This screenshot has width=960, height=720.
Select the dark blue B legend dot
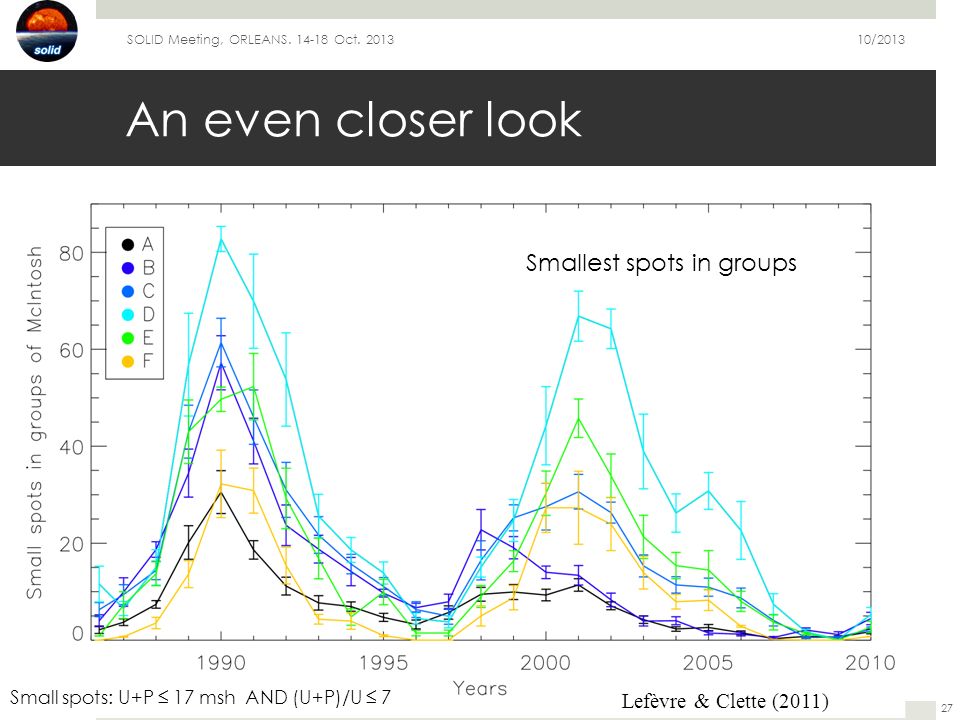128,268
